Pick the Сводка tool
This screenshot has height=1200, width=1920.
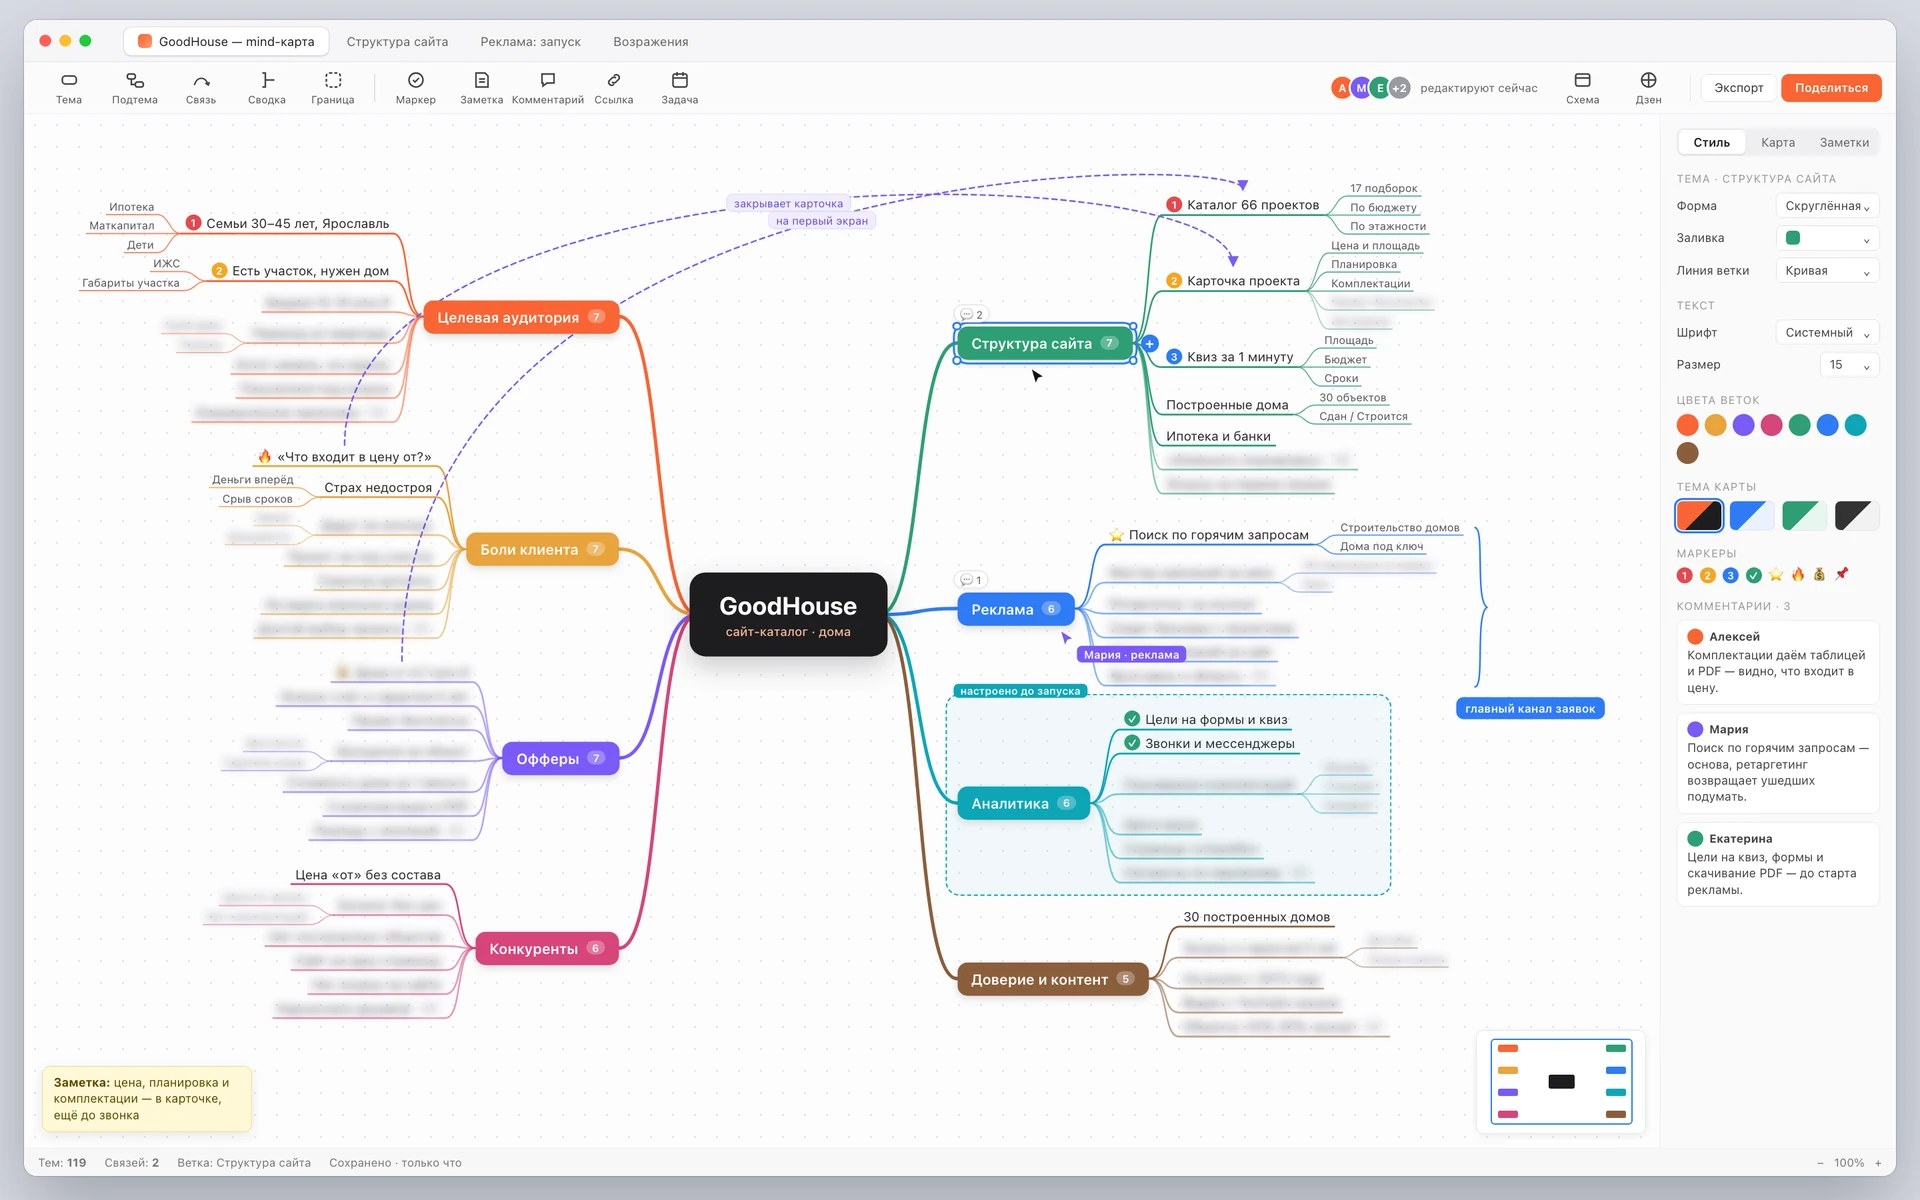tap(267, 88)
